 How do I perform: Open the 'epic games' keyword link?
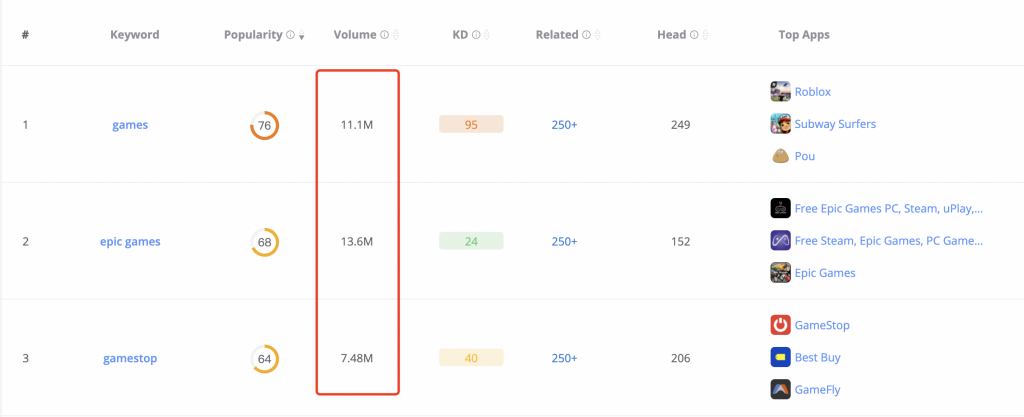point(130,241)
